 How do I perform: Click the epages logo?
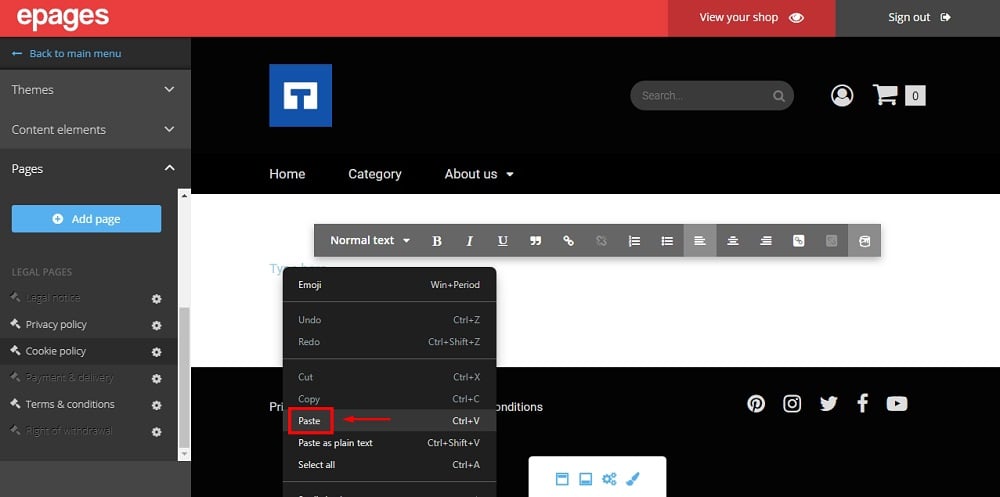click(62, 17)
